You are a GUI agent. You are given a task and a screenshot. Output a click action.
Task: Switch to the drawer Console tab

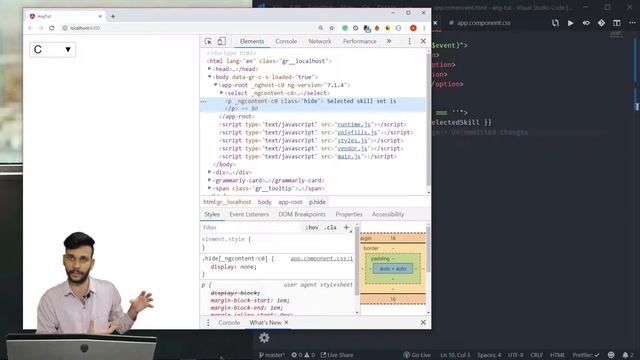tap(229, 322)
